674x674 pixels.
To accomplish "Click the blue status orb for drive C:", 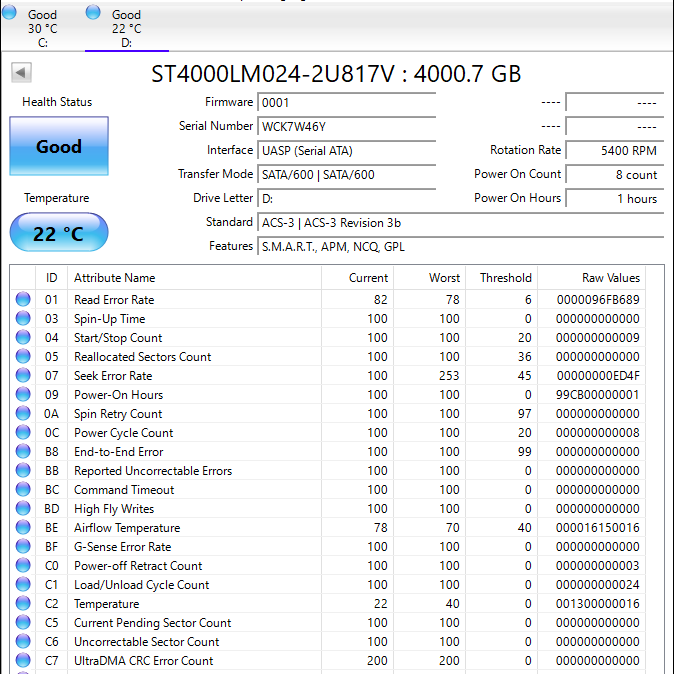I will point(9,12).
